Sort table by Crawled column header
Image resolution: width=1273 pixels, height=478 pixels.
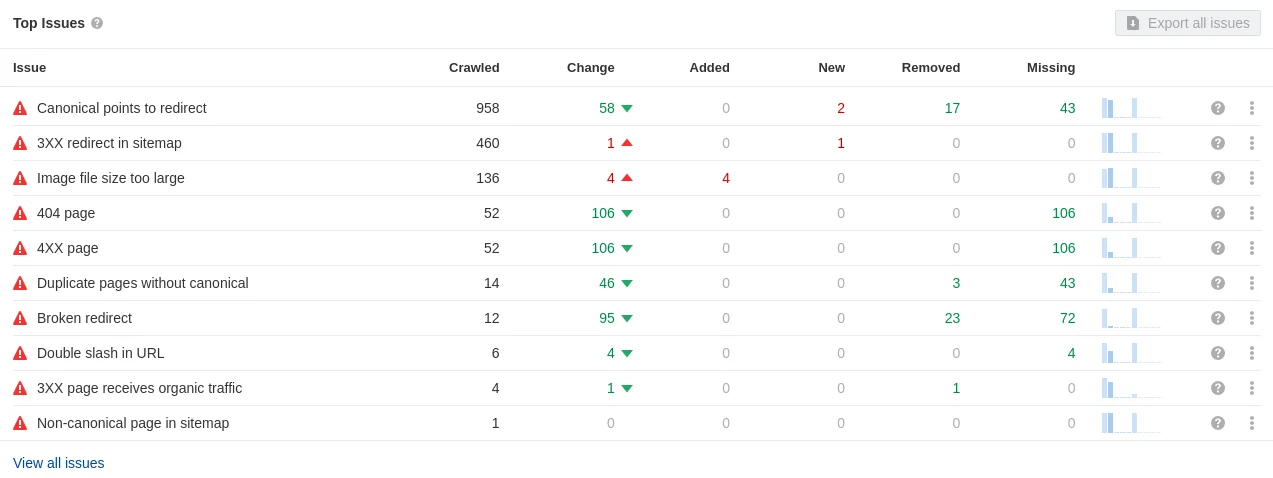[x=474, y=68]
